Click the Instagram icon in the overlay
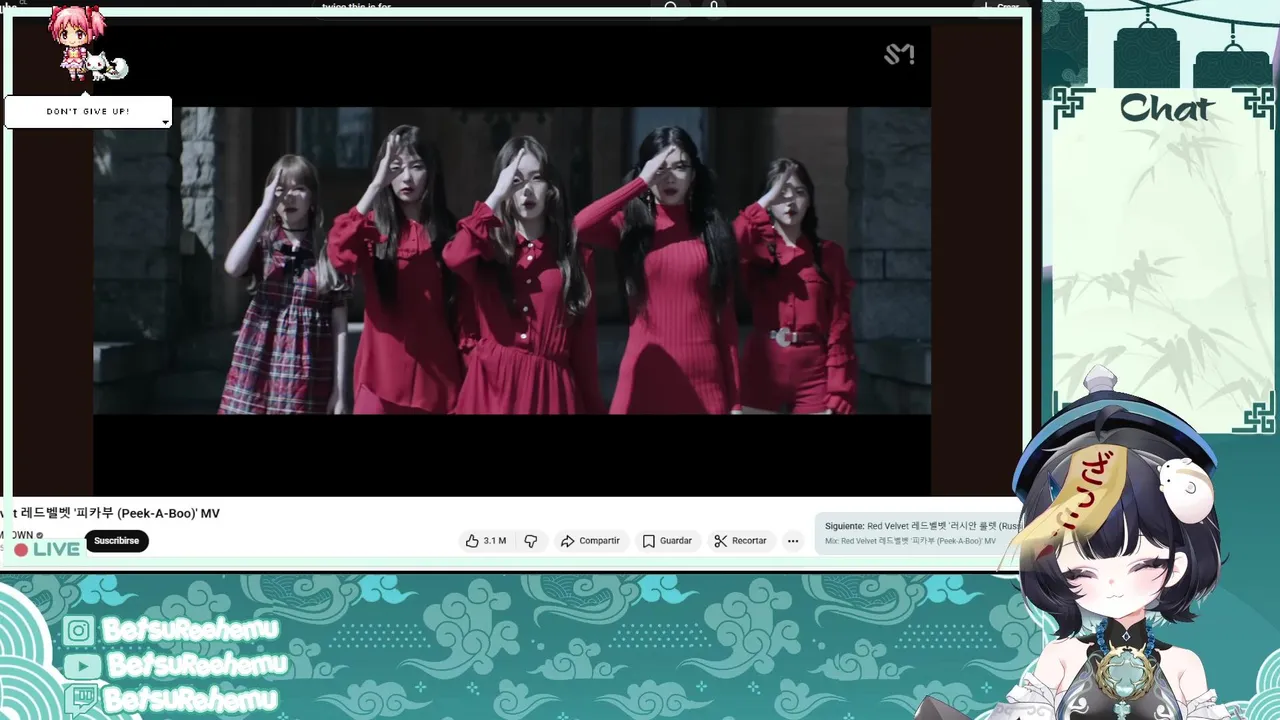 pyautogui.click(x=79, y=630)
